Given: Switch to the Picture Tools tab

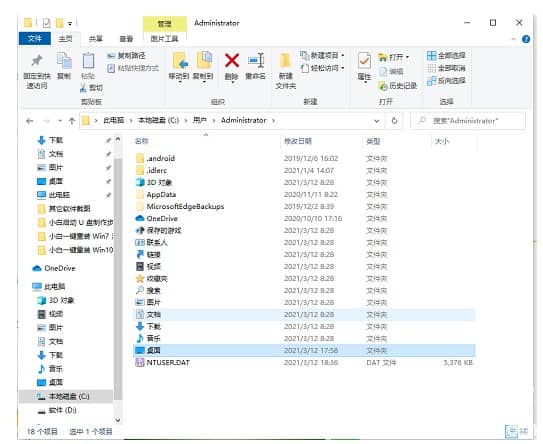Looking at the screenshot, I should coord(164,38).
